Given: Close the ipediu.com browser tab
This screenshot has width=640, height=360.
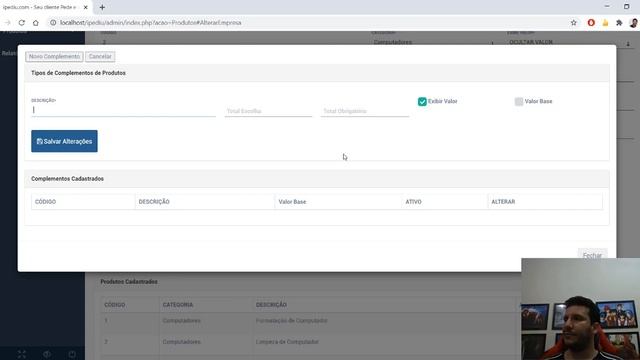Looking at the screenshot, I should pyautogui.click(x=85, y=7).
